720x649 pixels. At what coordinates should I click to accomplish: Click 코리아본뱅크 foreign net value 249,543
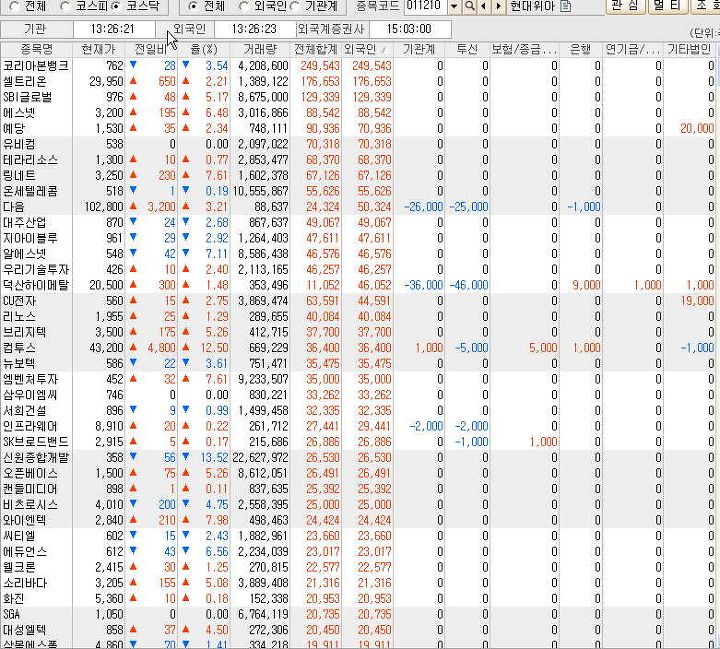[x=371, y=66]
